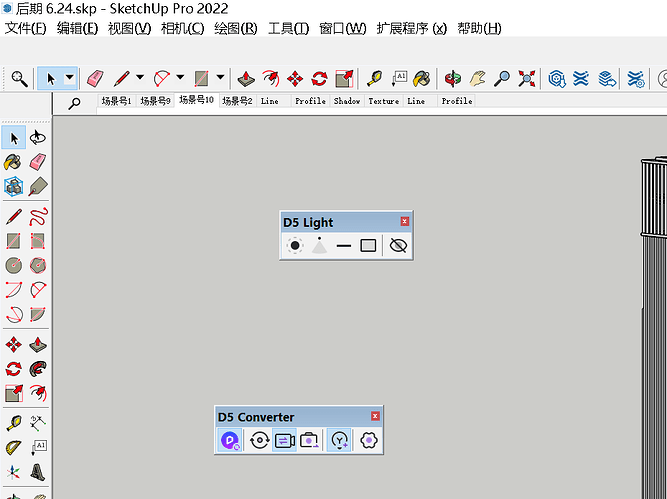
Task: Open the 工具(T) menu
Action: [288, 28]
